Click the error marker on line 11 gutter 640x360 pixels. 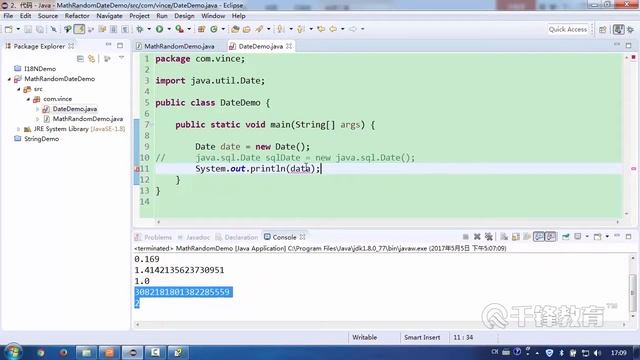(x=137, y=169)
